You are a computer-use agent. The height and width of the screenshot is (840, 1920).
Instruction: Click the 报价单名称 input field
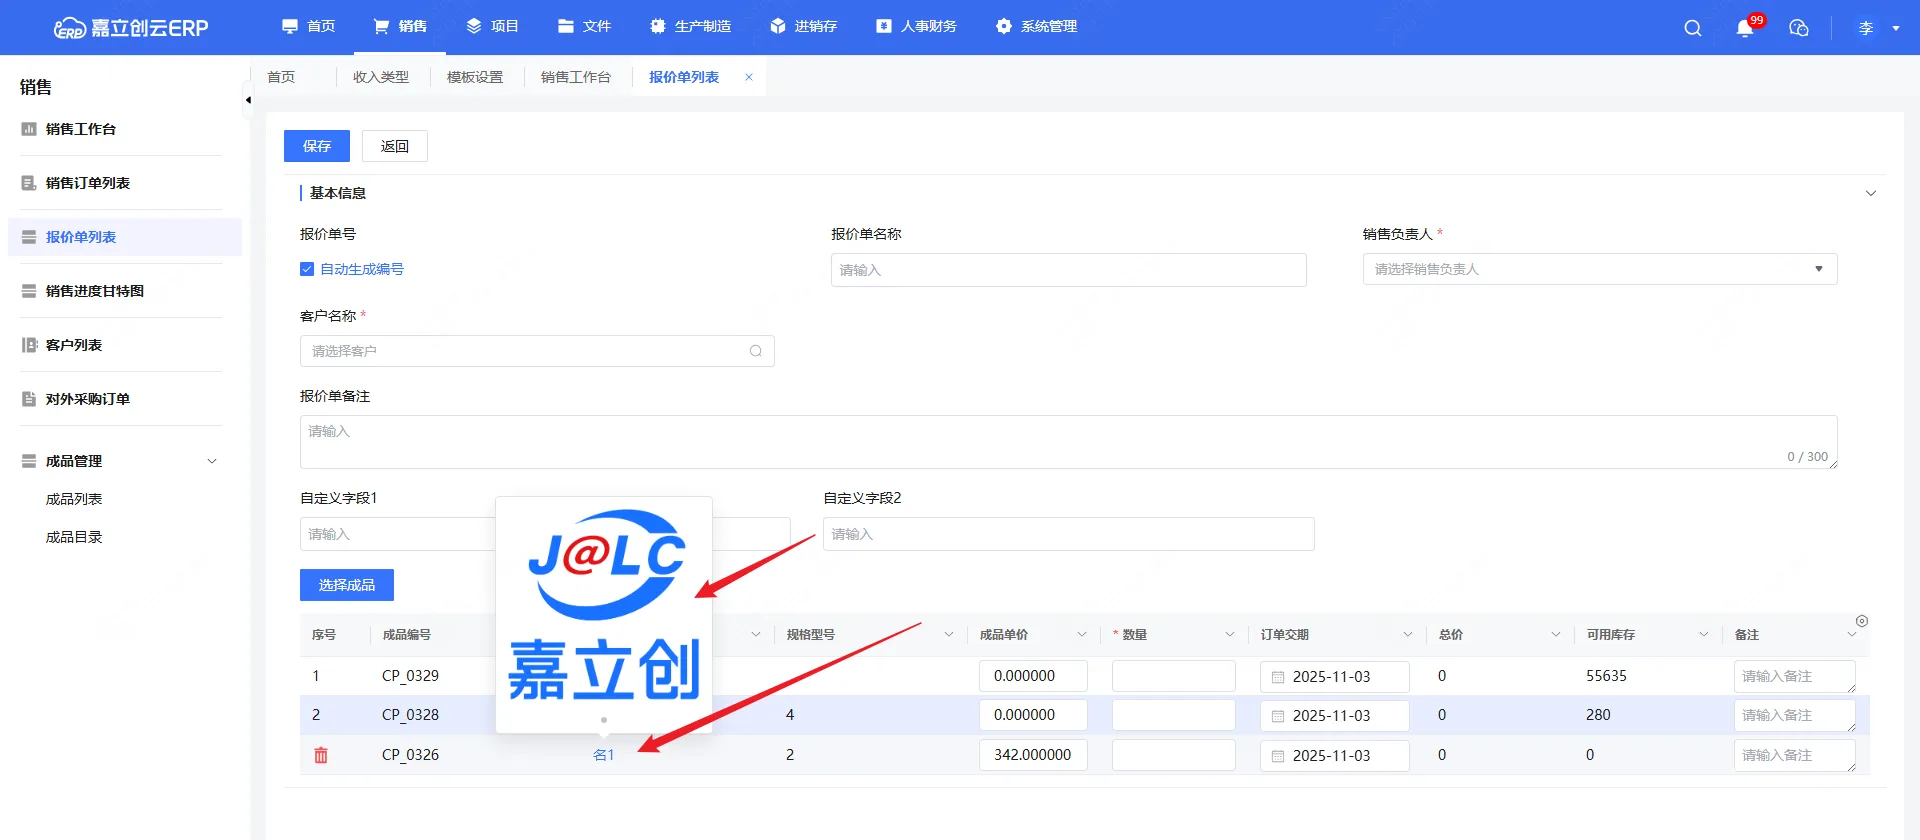1068,270
